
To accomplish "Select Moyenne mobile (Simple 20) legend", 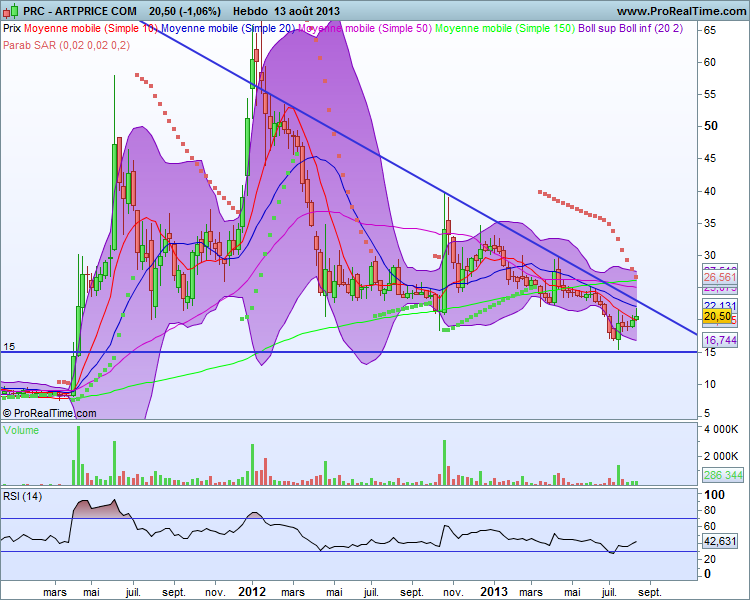I will pyautogui.click(x=228, y=28).
